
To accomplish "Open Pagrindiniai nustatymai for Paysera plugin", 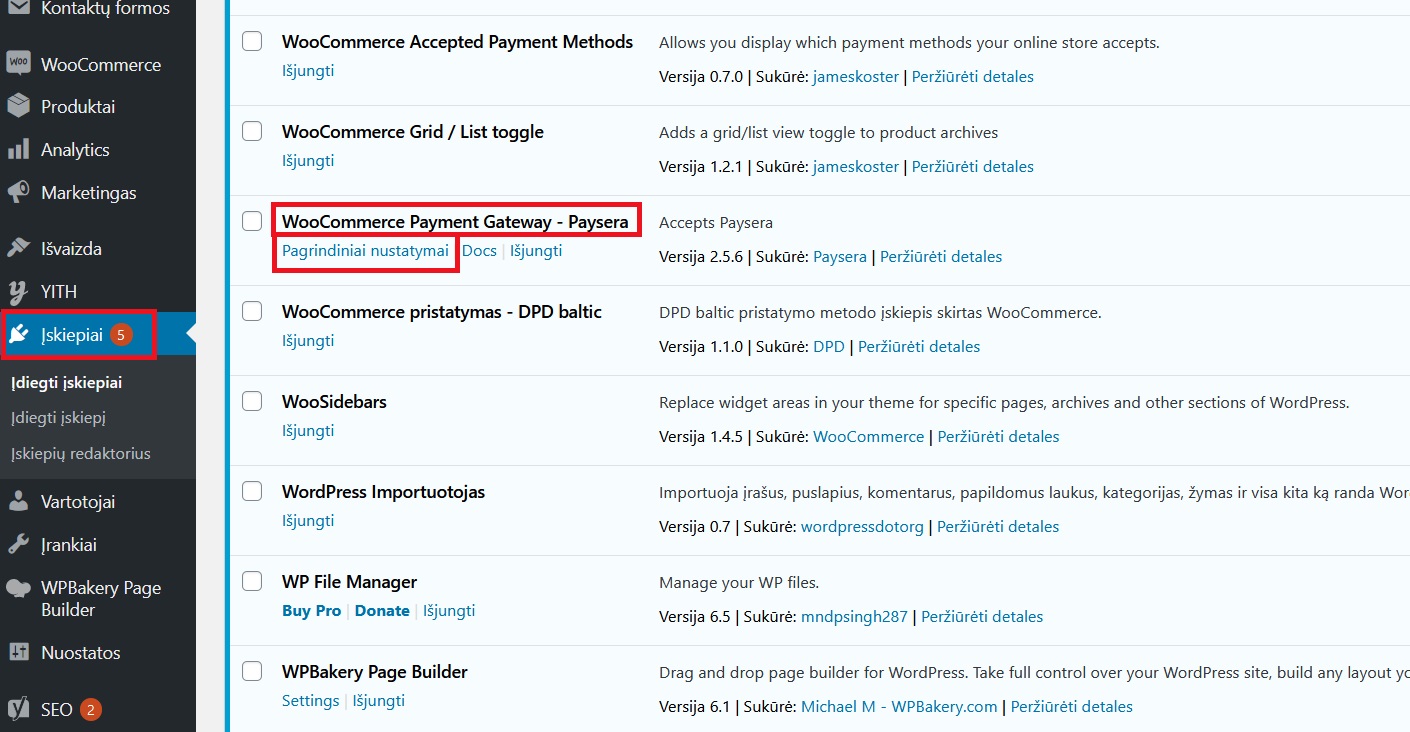I will 365,251.
